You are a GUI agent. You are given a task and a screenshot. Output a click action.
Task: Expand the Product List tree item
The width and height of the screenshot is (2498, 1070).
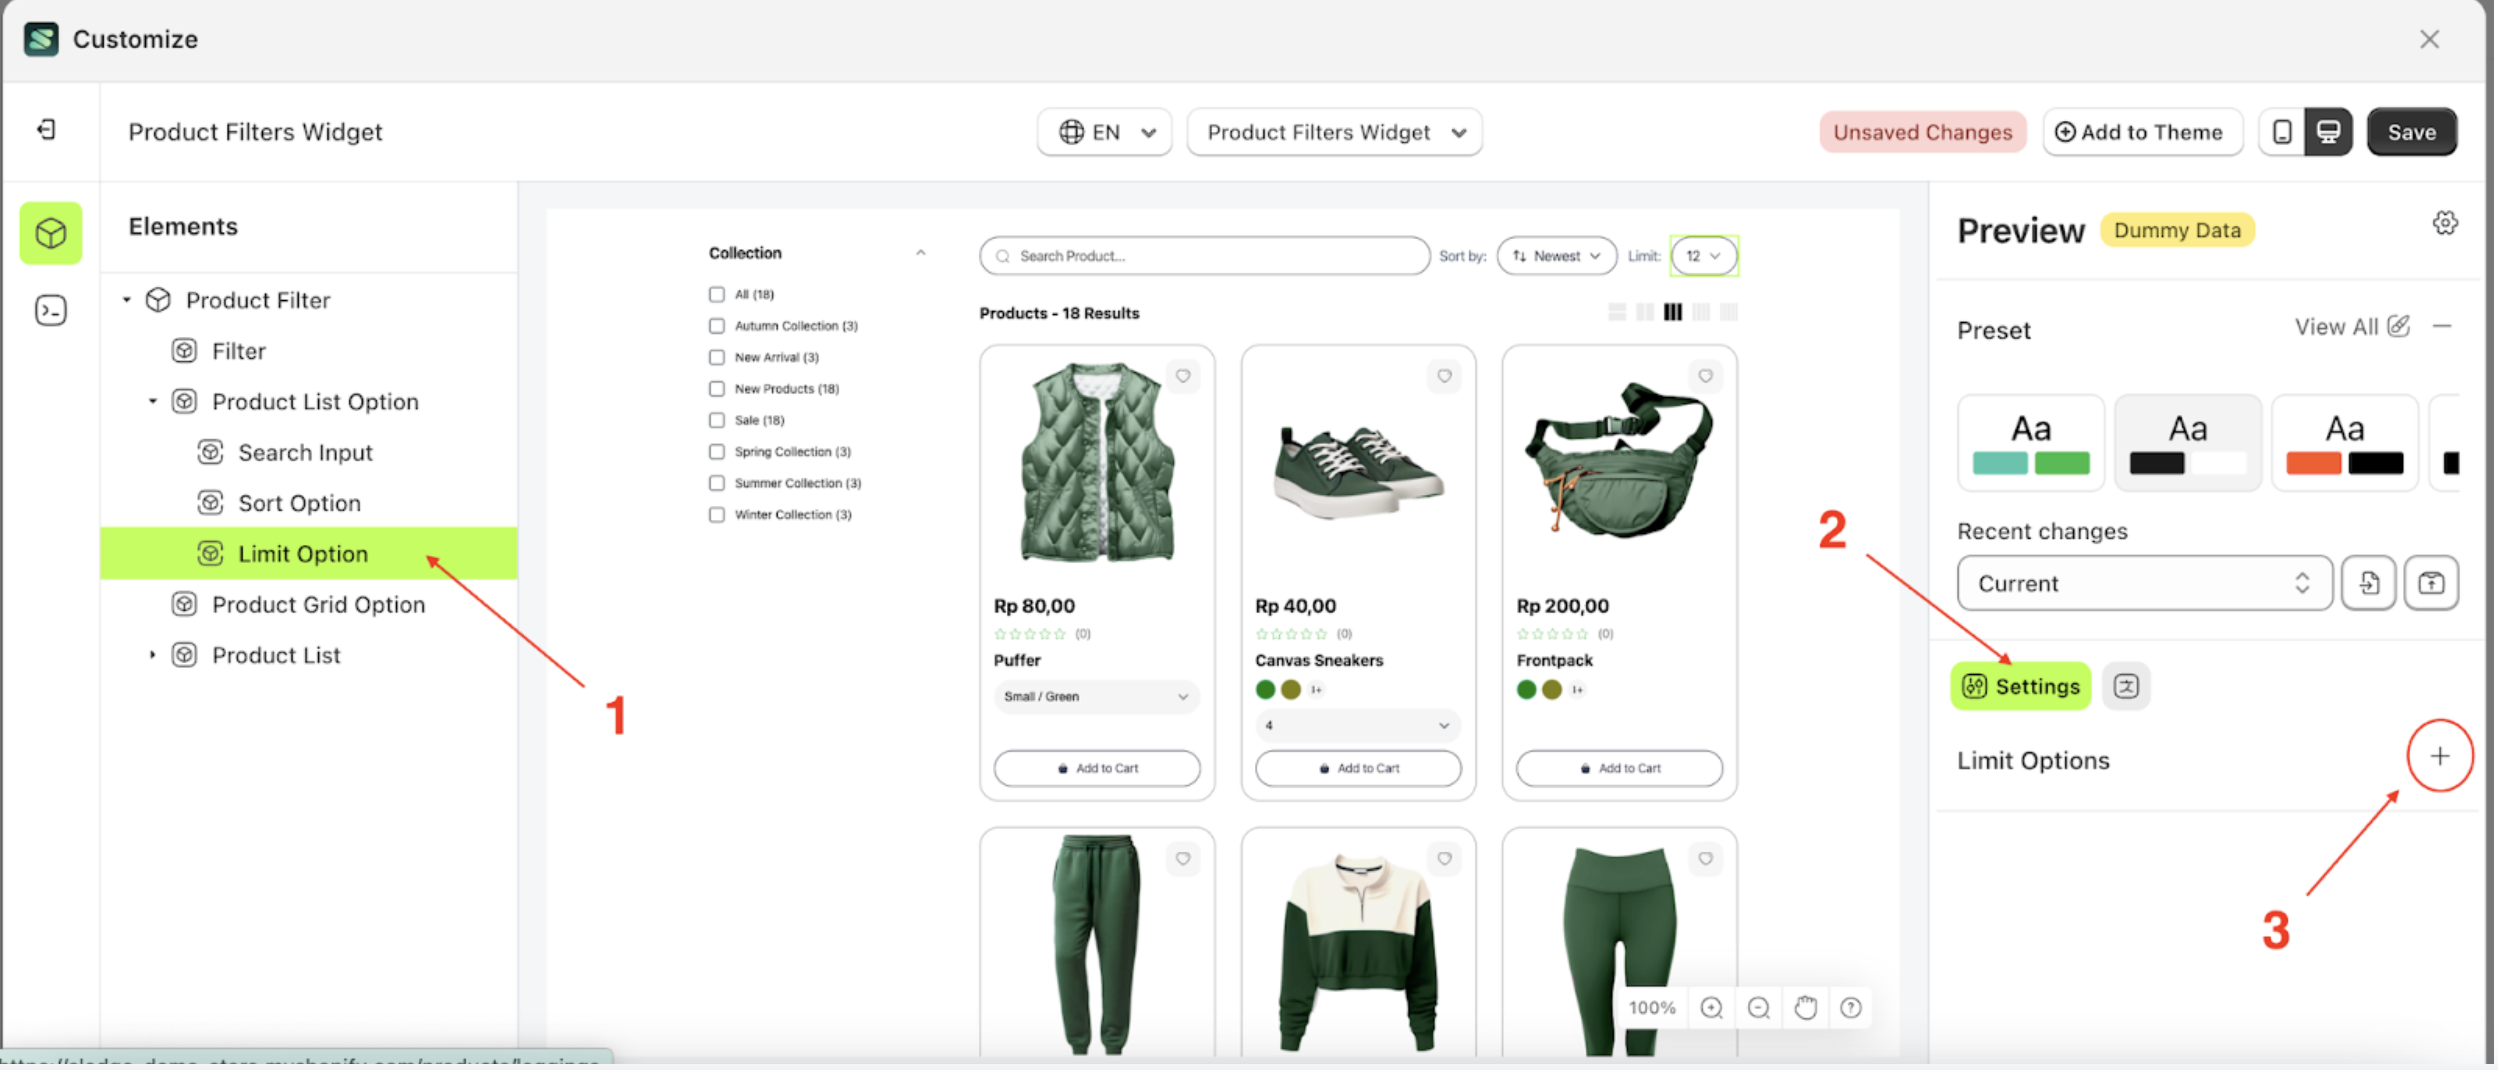coord(153,655)
